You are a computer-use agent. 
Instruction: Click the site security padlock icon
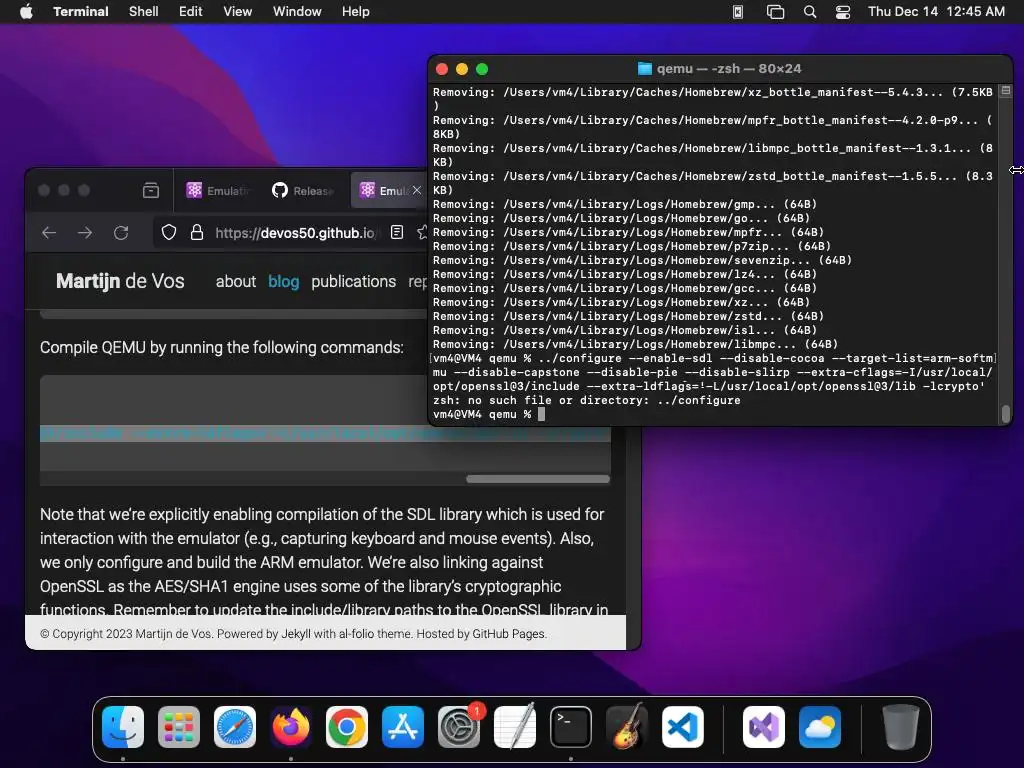tap(197, 232)
